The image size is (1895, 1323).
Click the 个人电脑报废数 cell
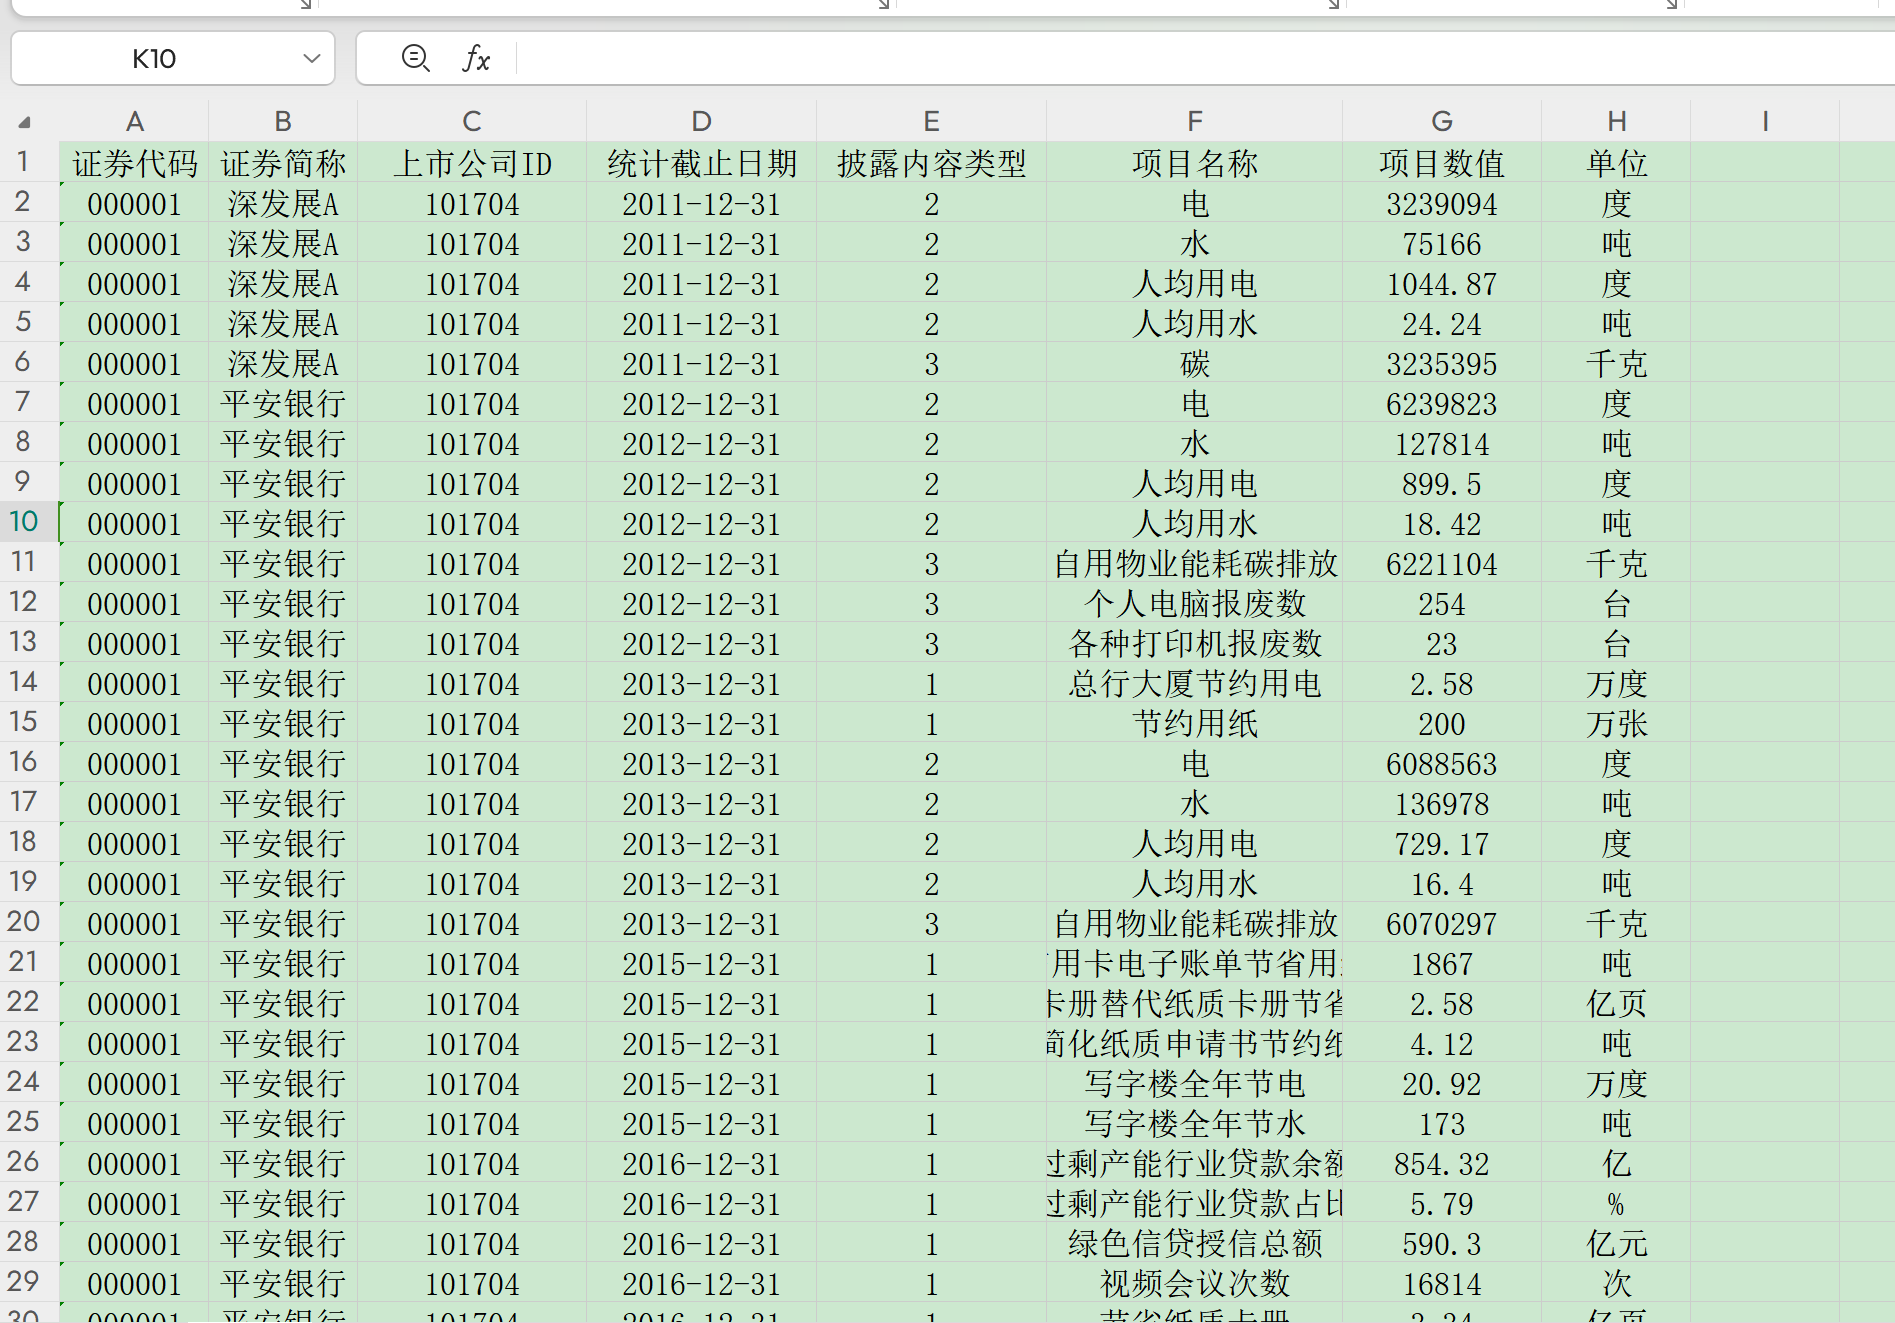tap(1194, 603)
